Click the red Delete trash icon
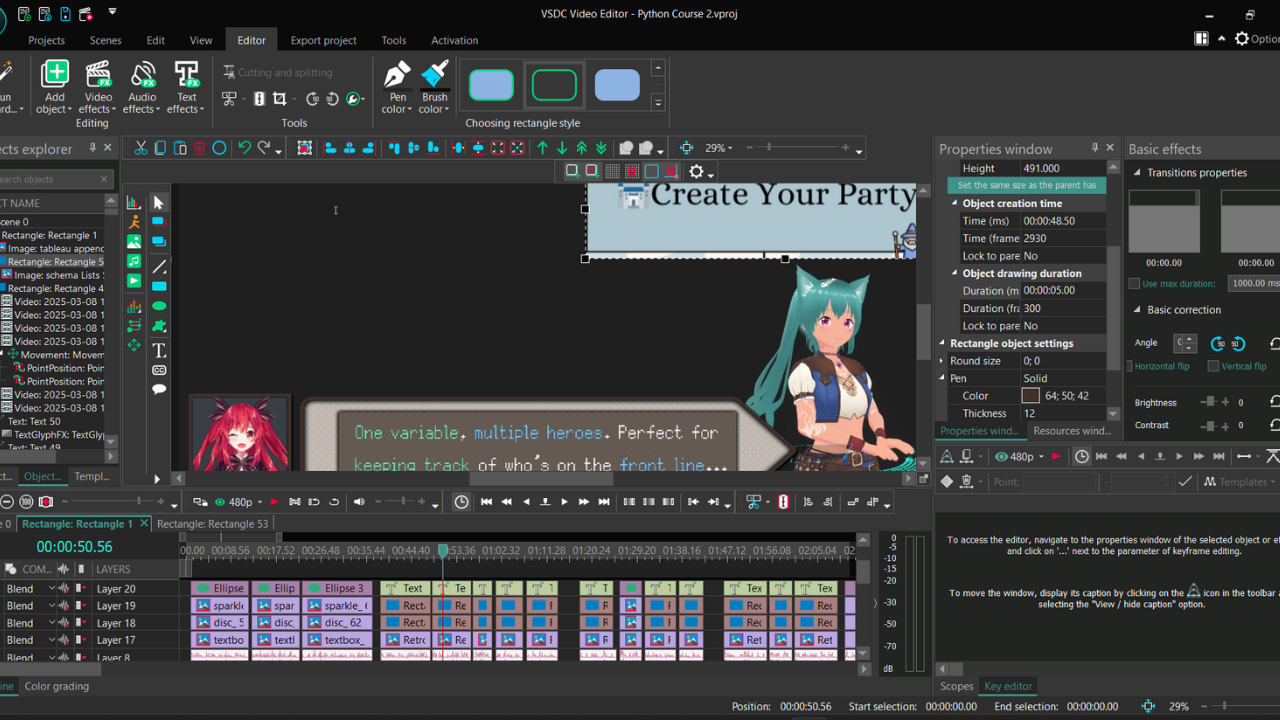Viewport: 1280px width, 720px height. pos(200,148)
